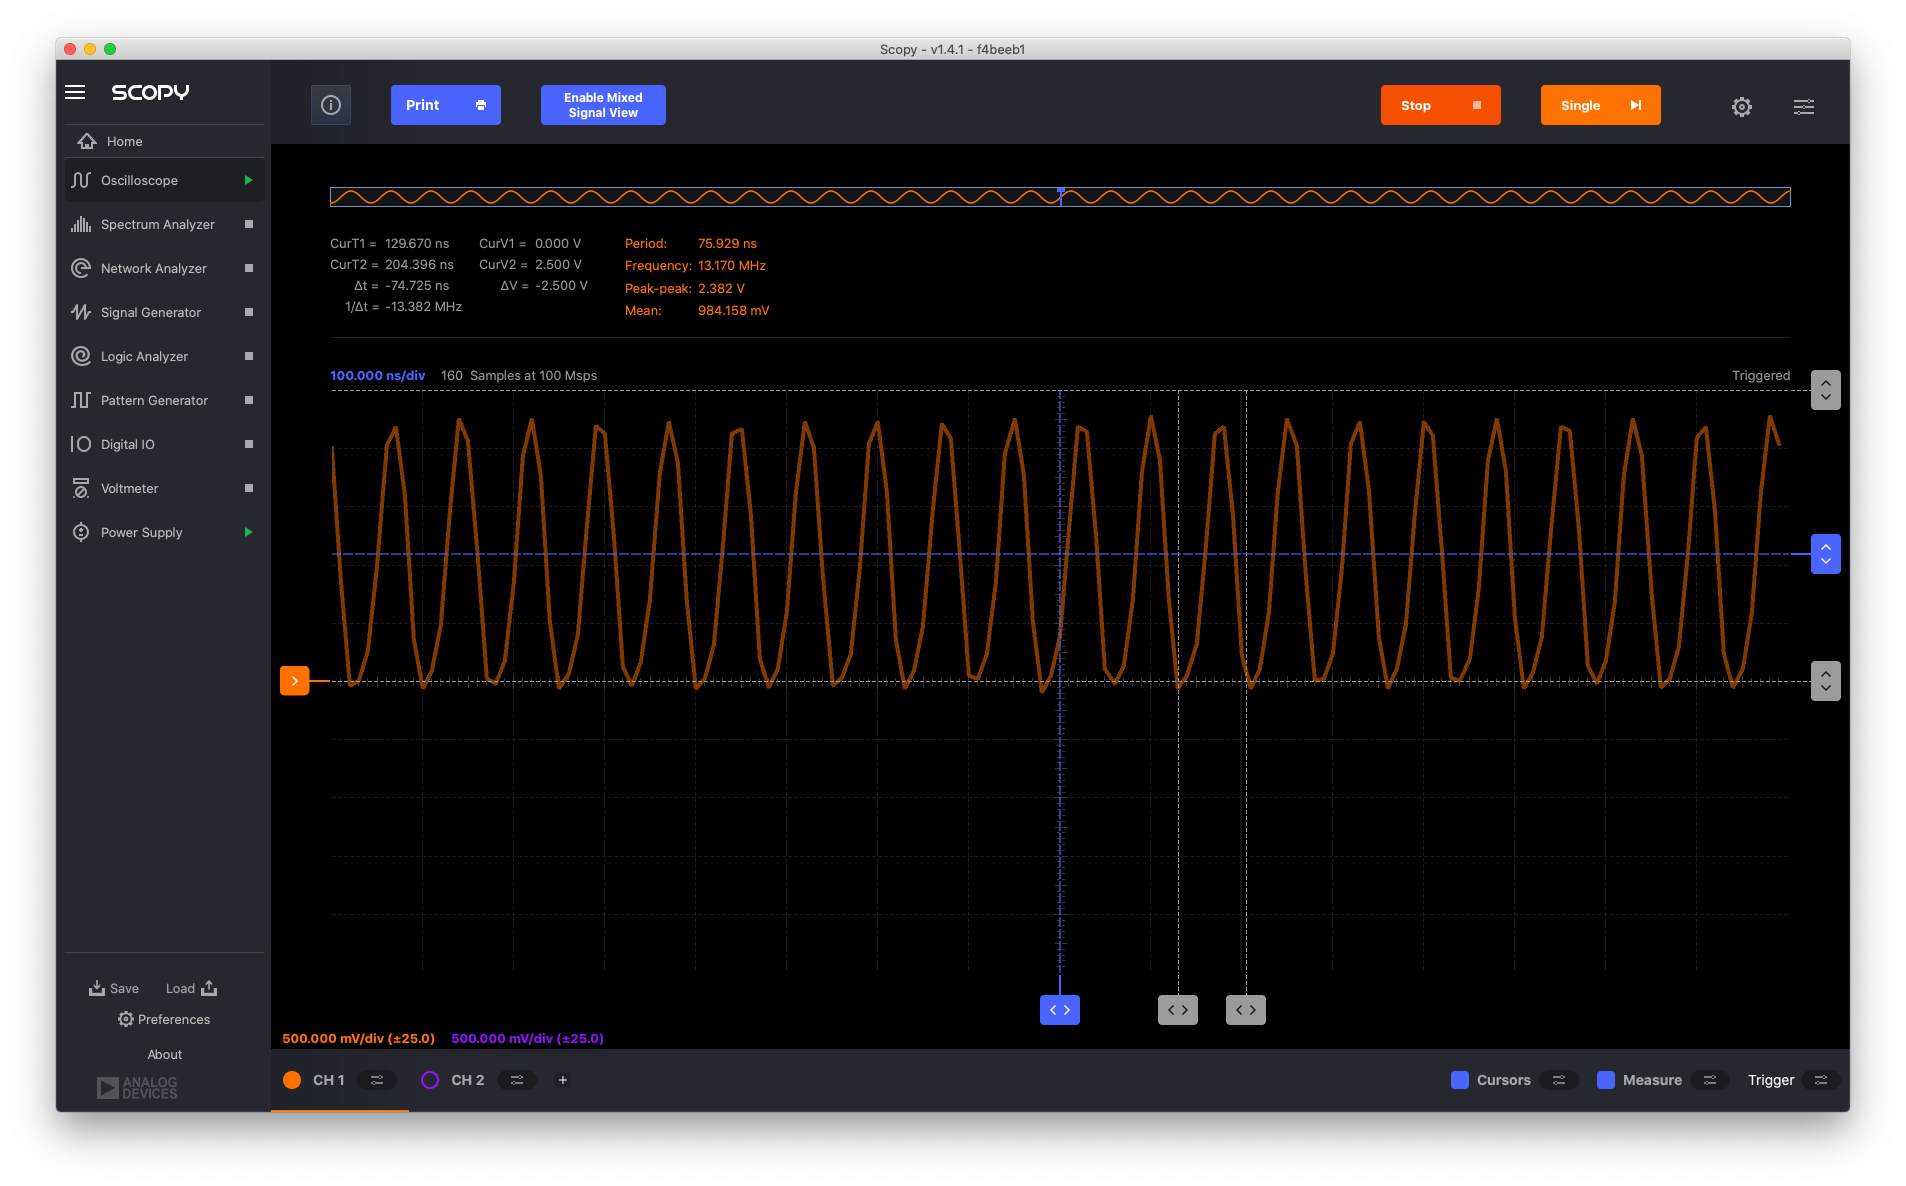Open Measure settings sliders icon
This screenshot has height=1186, width=1906.
tap(1710, 1080)
